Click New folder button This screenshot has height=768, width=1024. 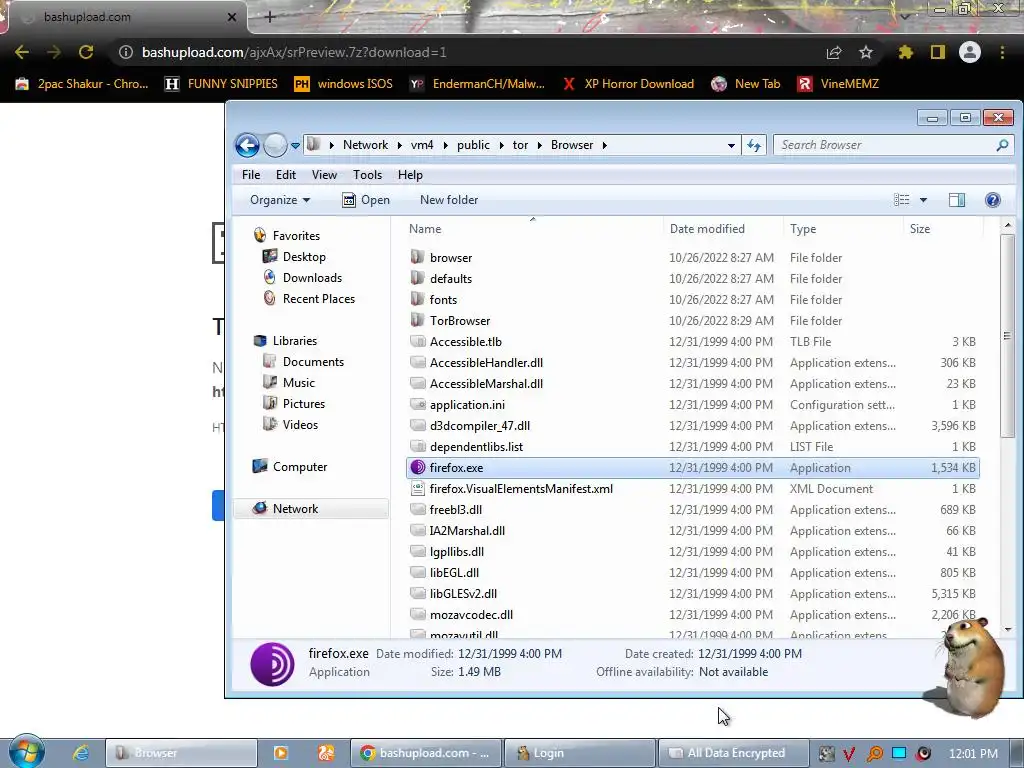449,200
